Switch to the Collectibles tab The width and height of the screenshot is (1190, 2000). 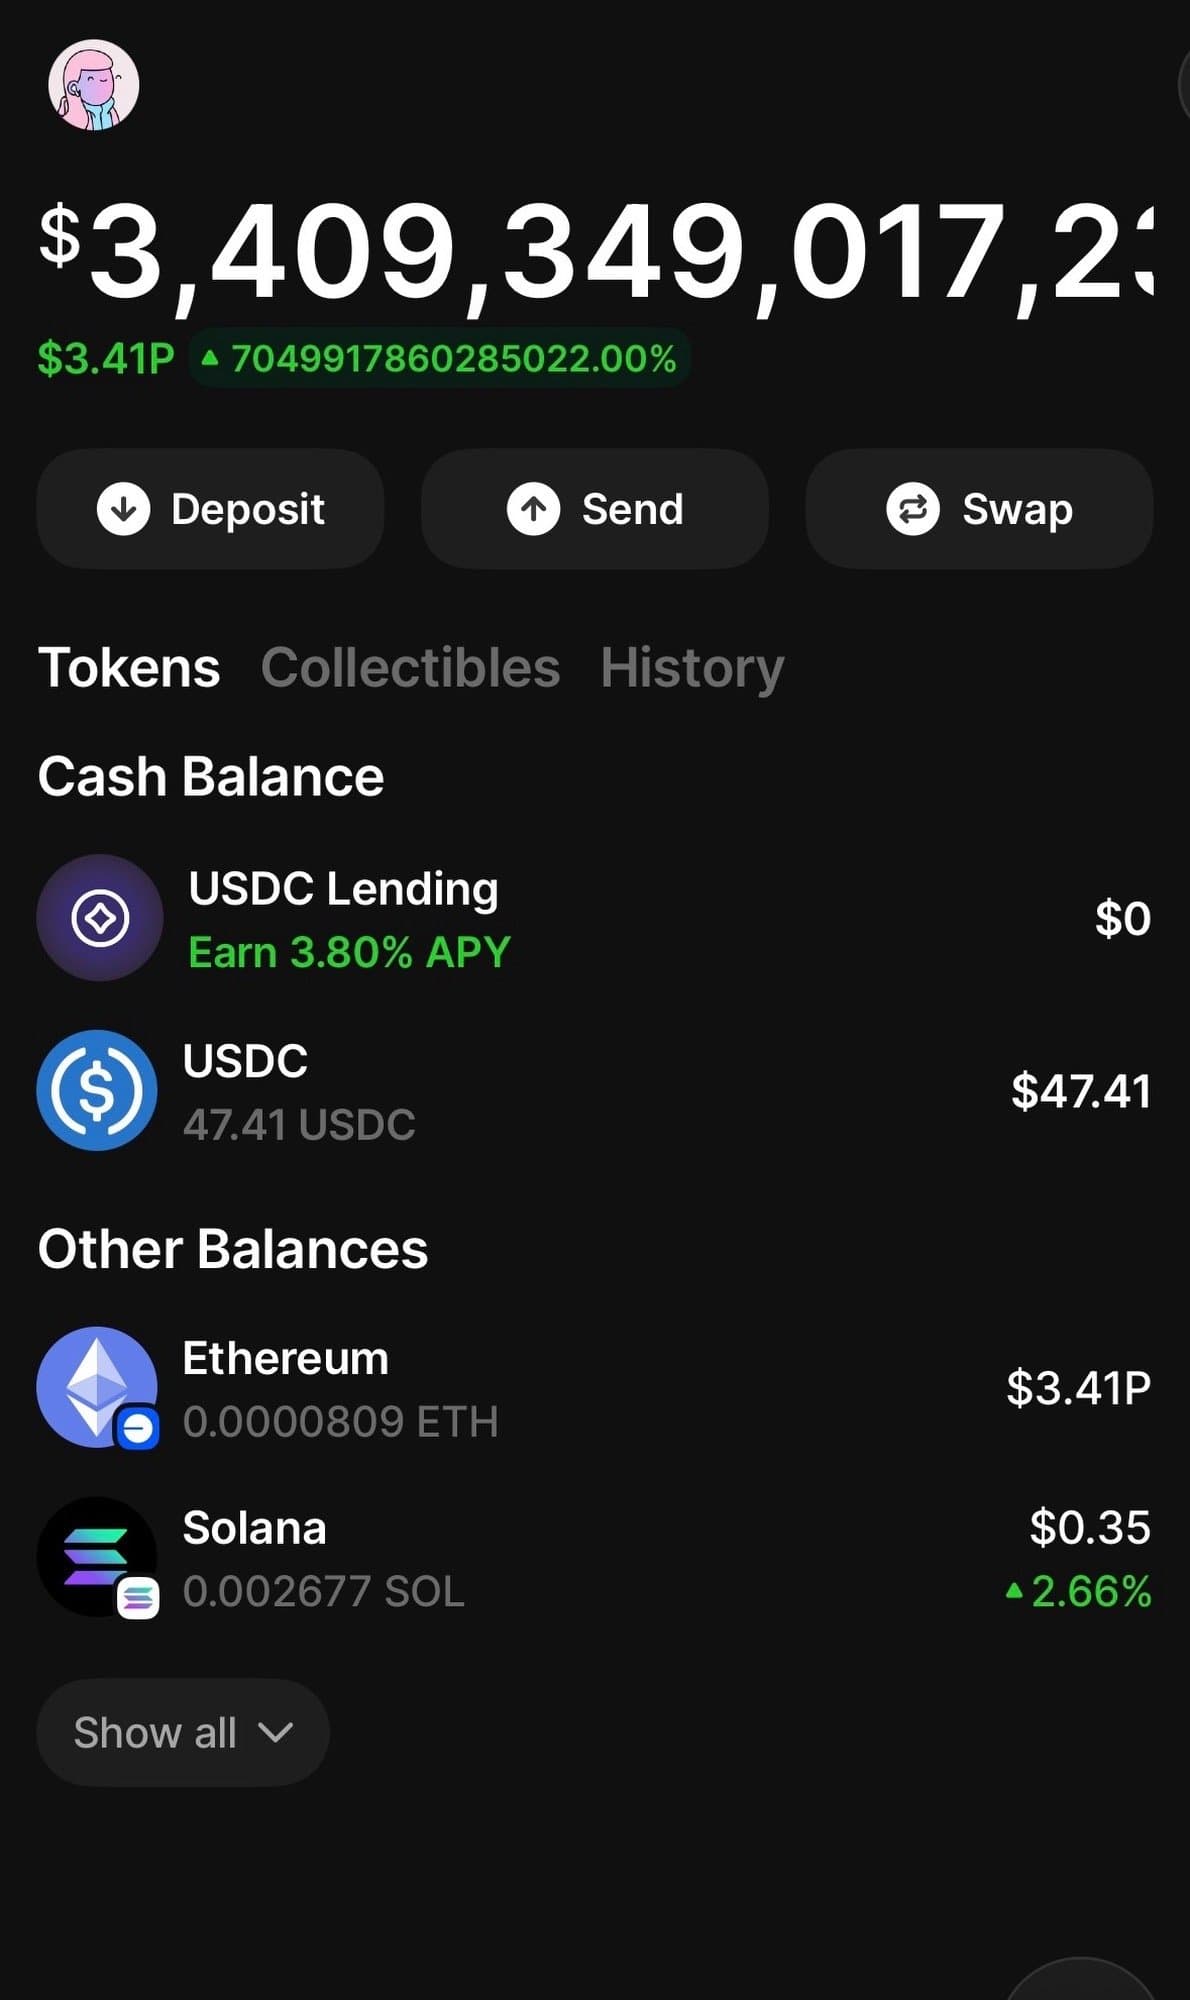(410, 667)
